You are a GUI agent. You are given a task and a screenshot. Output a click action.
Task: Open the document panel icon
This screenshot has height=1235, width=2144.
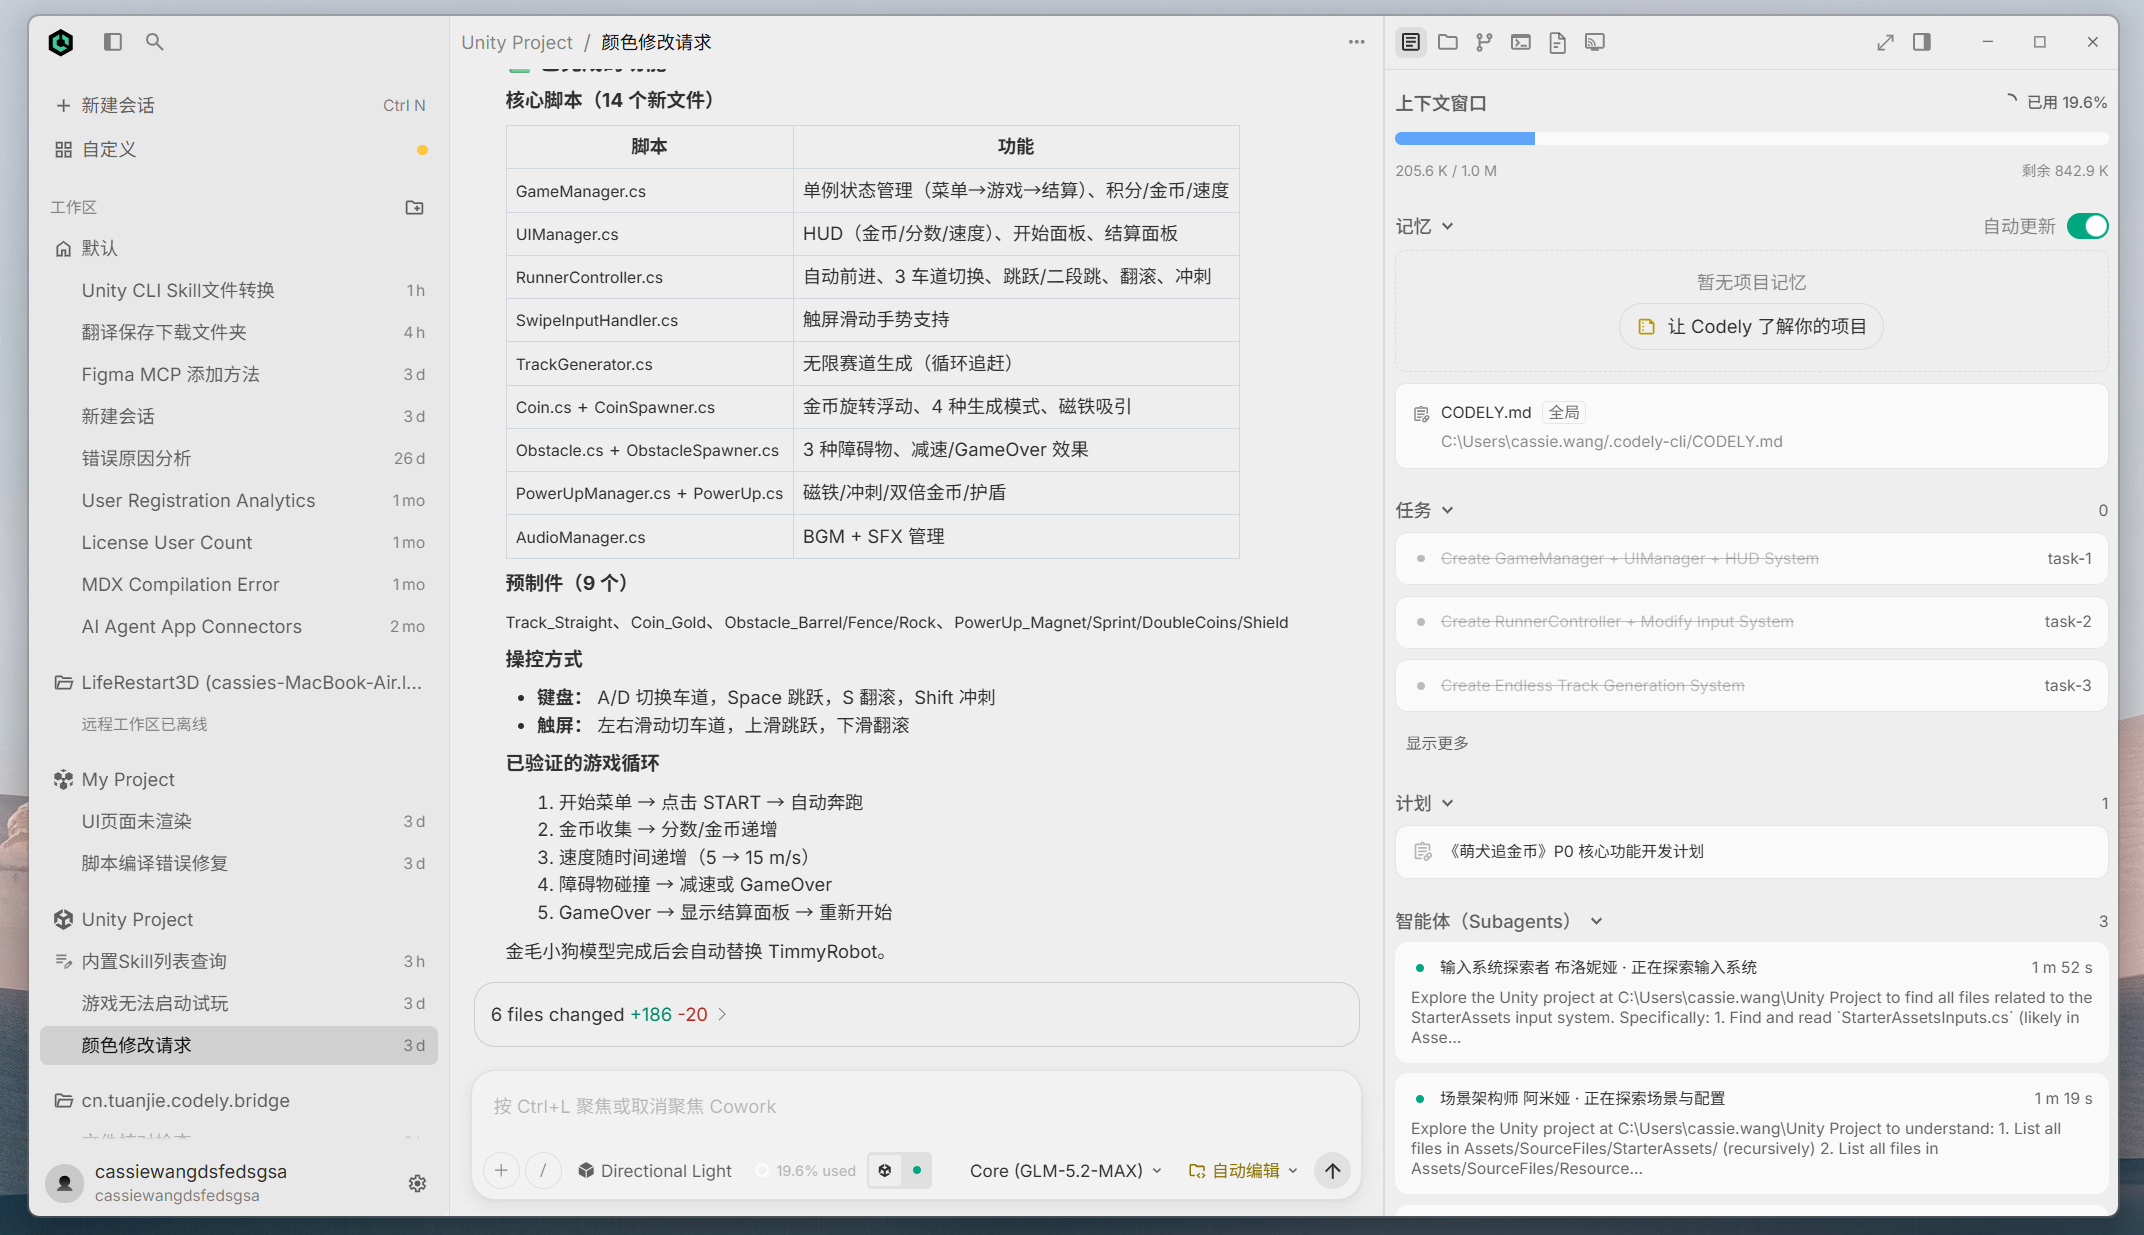point(1557,42)
